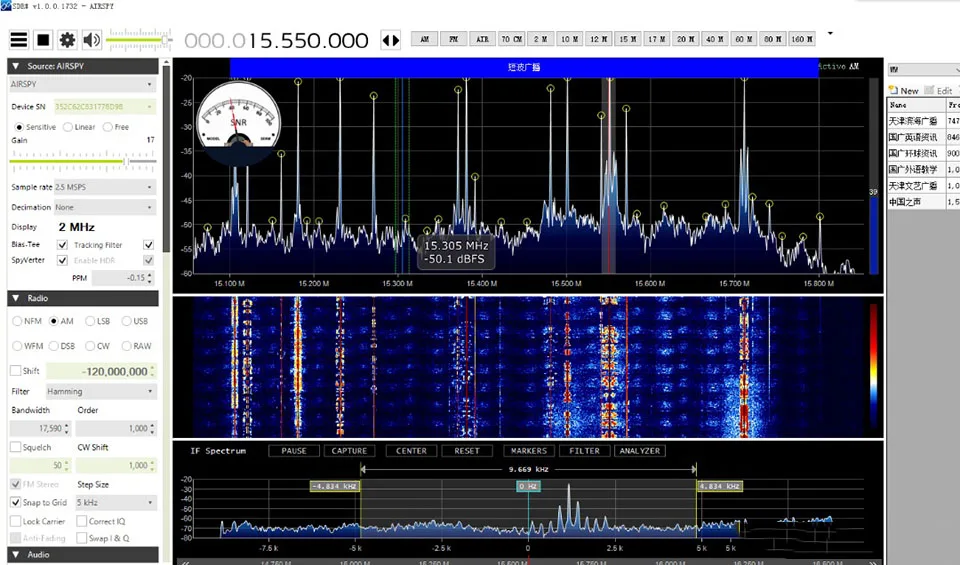Open the Sample rate dropdown
The height and width of the screenshot is (565, 960).
tap(106, 187)
